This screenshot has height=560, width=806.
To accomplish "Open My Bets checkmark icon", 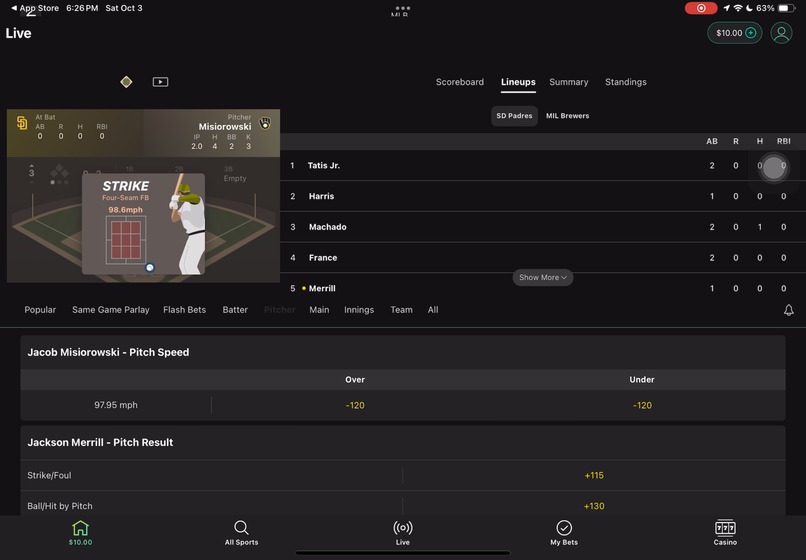I will [x=564, y=533].
